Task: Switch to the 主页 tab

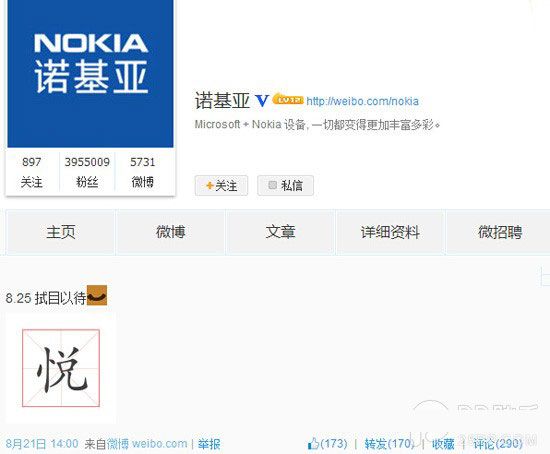Action: [x=61, y=232]
